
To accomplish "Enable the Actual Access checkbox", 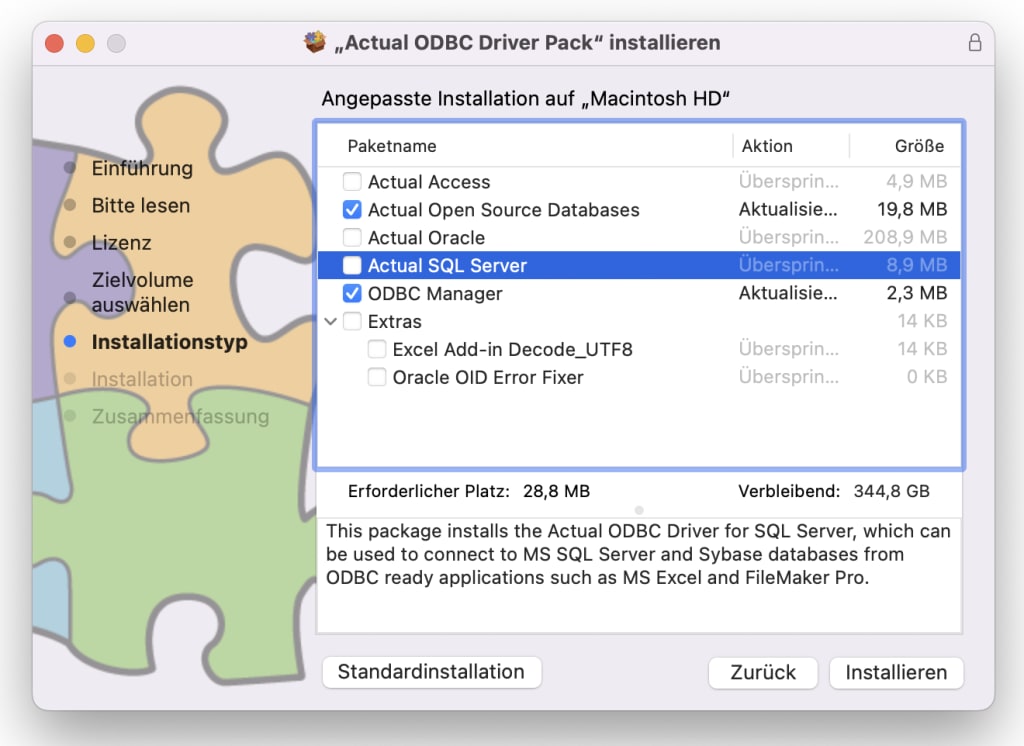I will pos(352,181).
